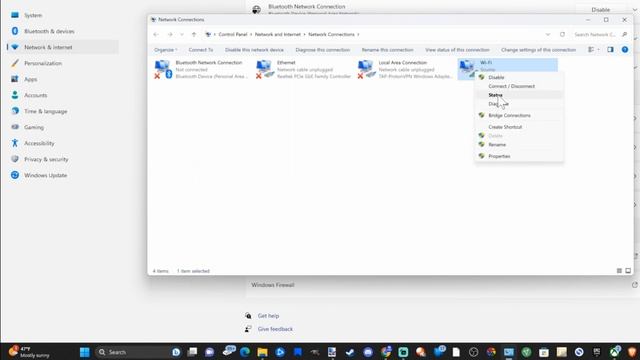Expand the Bluetooth Network Connection row in Settings

click(635, 9)
